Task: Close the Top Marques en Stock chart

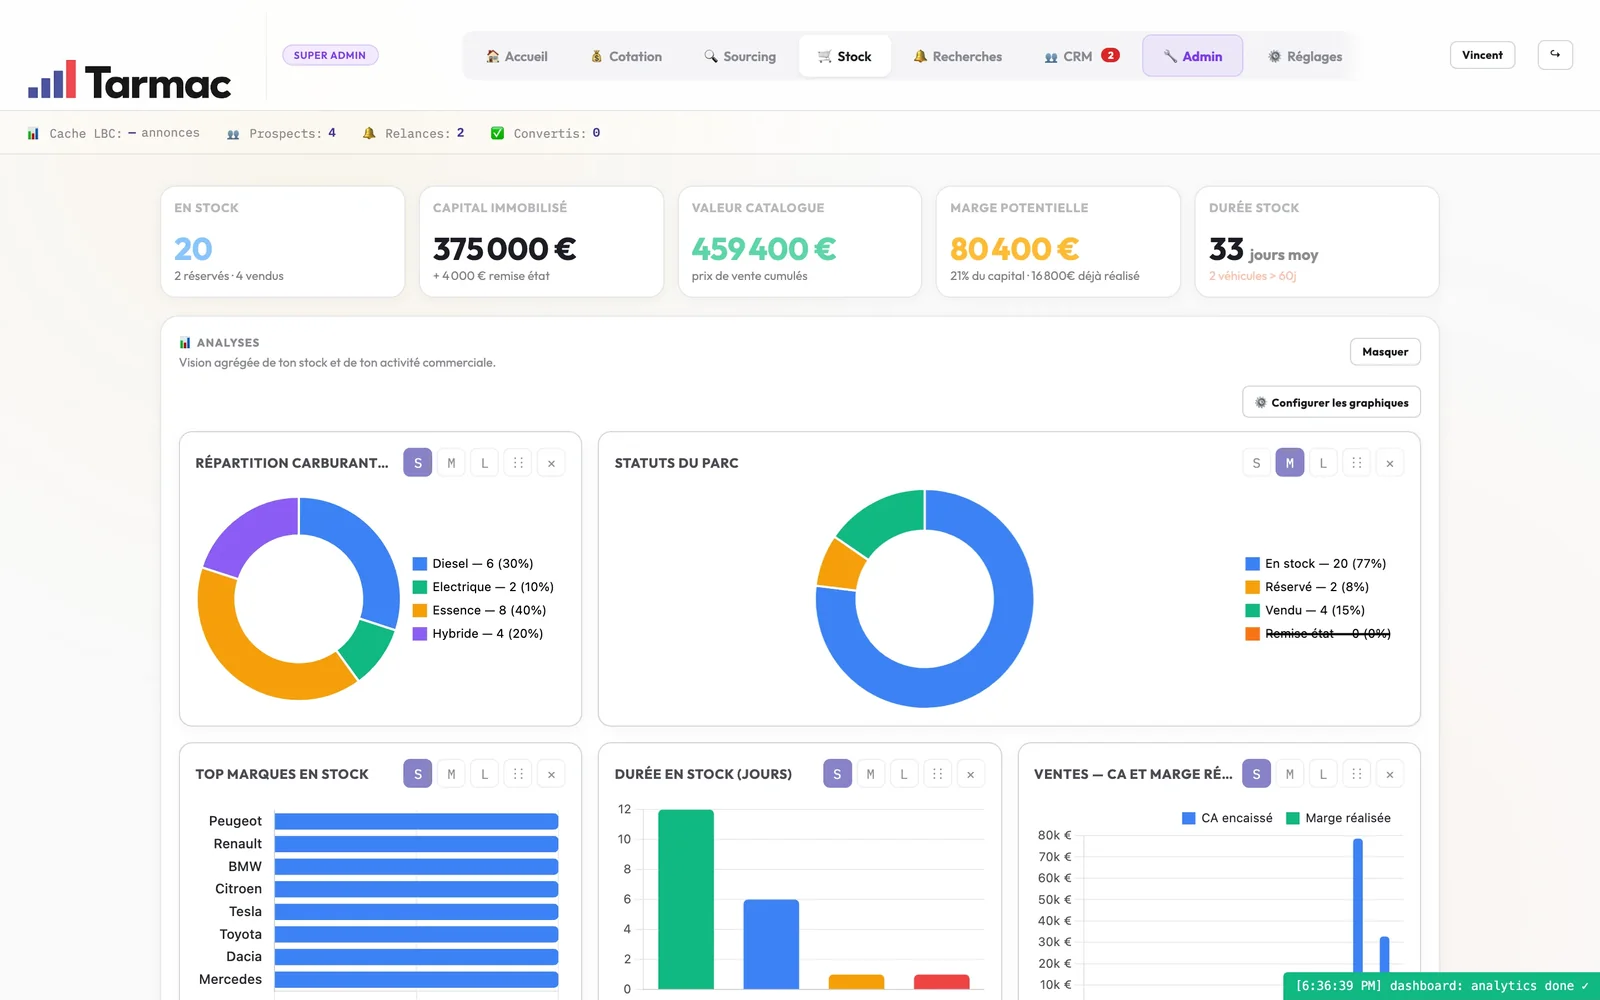Action: (551, 774)
